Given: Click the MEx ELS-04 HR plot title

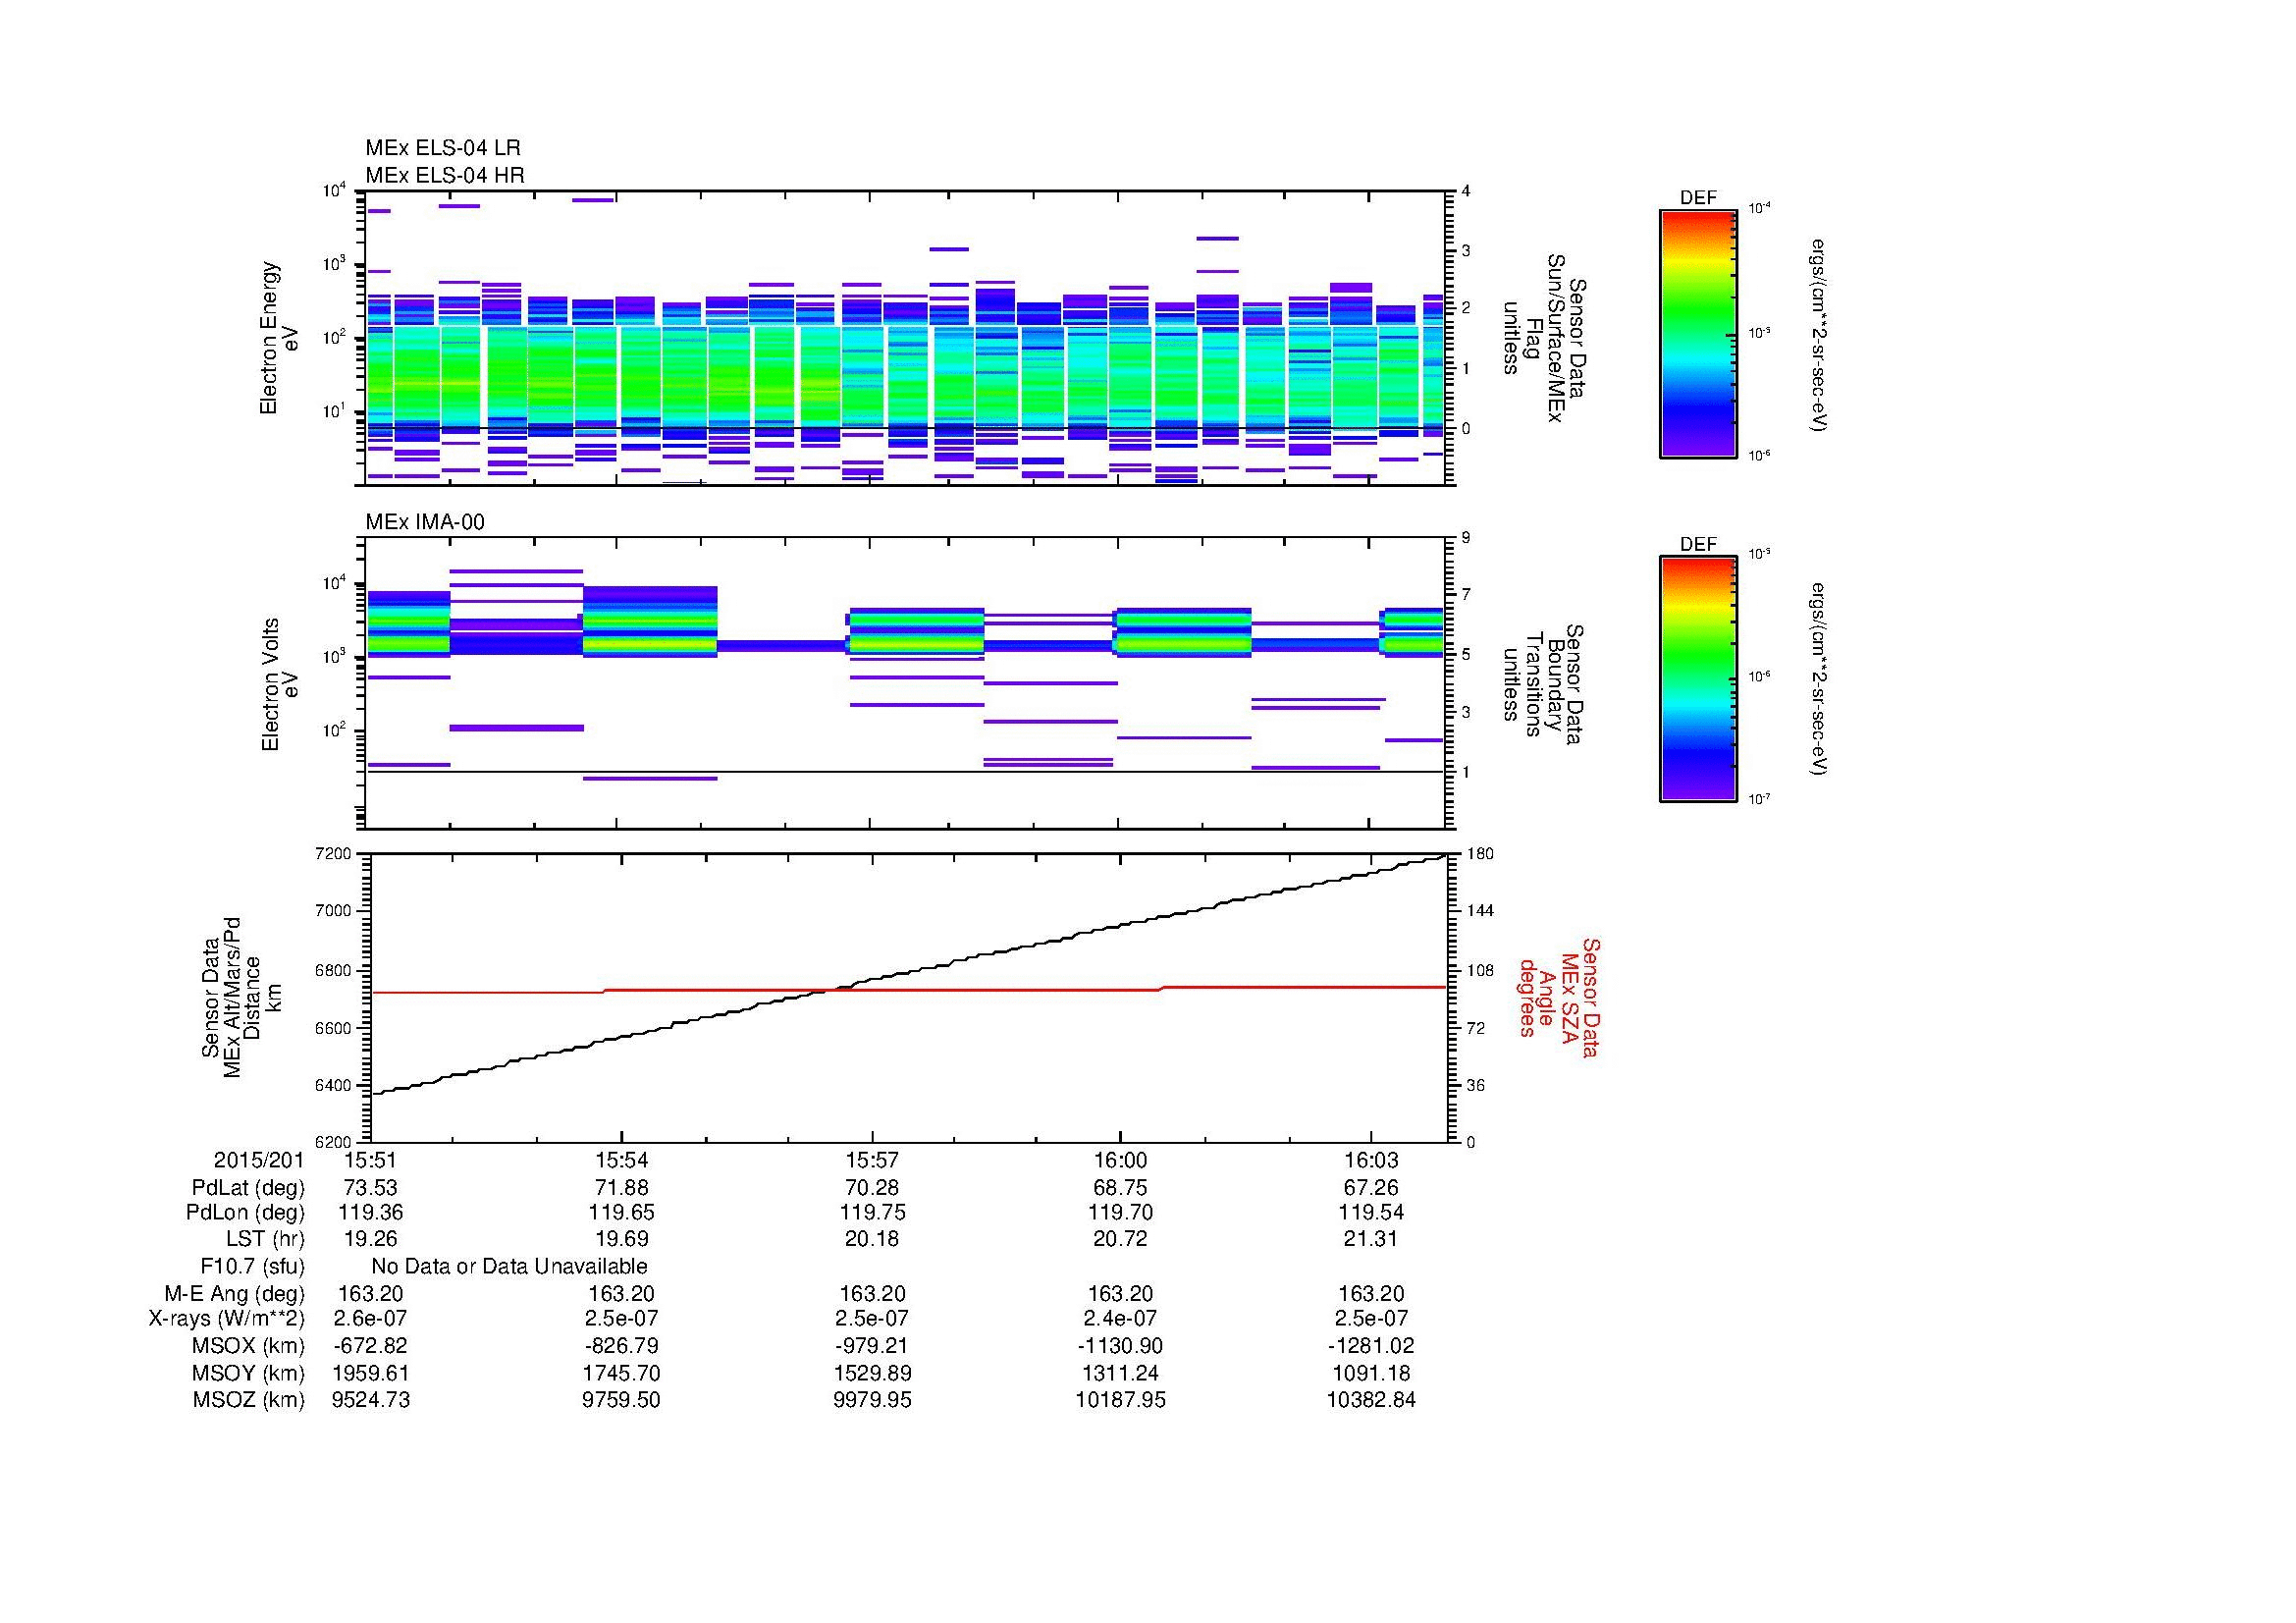Looking at the screenshot, I should point(445,175).
